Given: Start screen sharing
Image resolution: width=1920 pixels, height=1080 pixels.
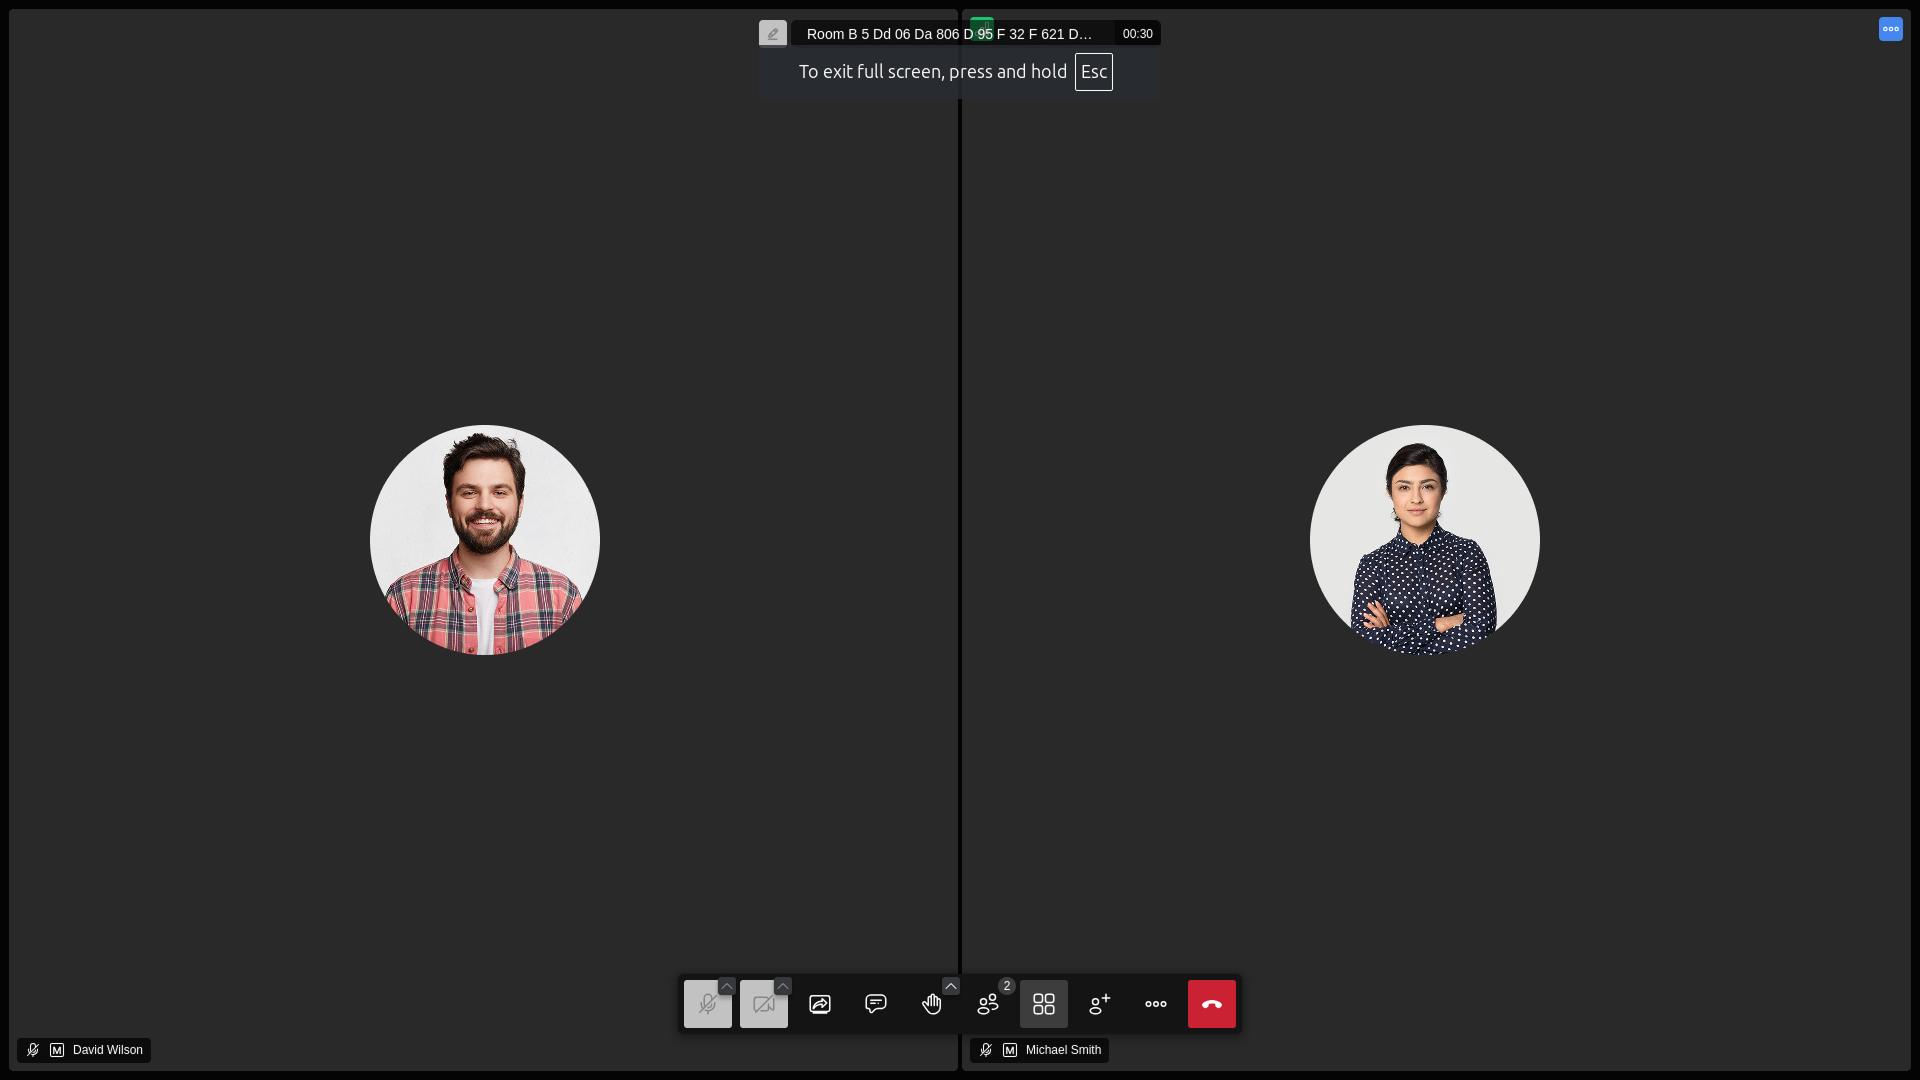Looking at the screenshot, I should tap(820, 1004).
